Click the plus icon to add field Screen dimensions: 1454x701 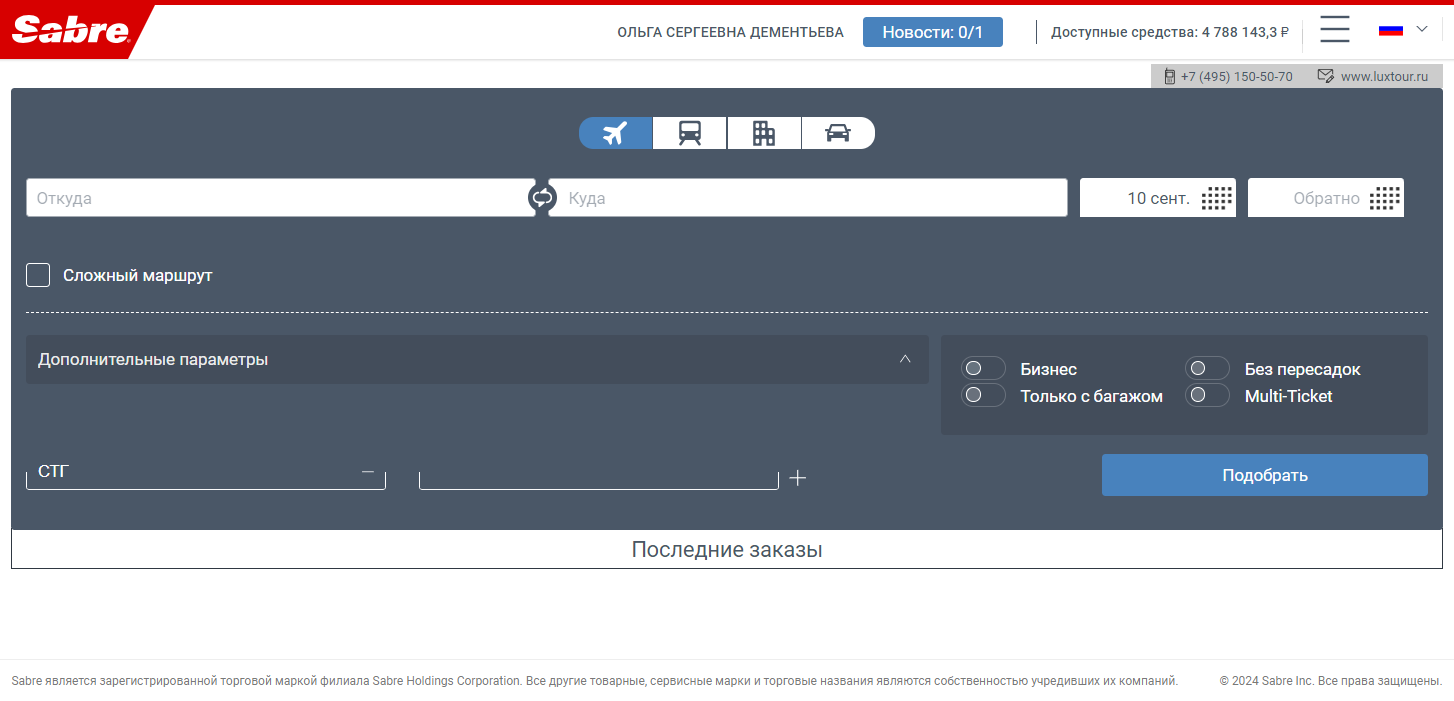(x=797, y=478)
